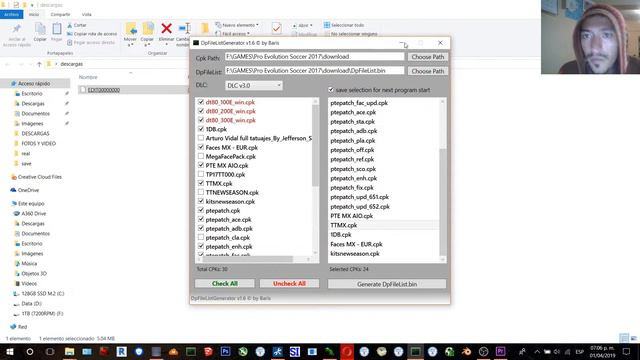
Task: Click Anclar al Acceso rápido pin icon
Action: pyautogui.click(x=16, y=29)
